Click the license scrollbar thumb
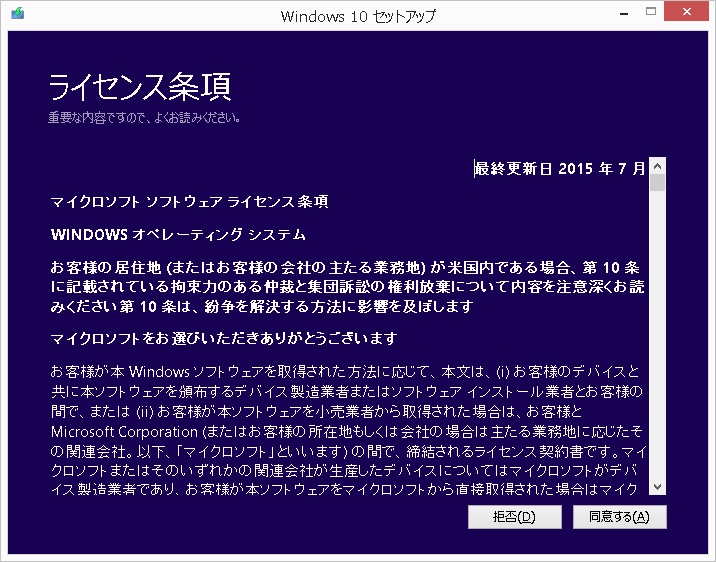This screenshot has width=716, height=562. (657, 183)
